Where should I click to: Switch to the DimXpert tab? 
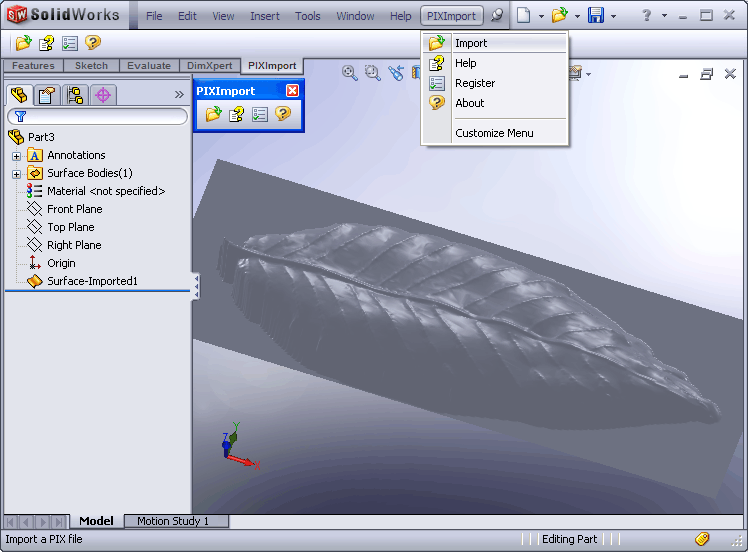[209, 66]
